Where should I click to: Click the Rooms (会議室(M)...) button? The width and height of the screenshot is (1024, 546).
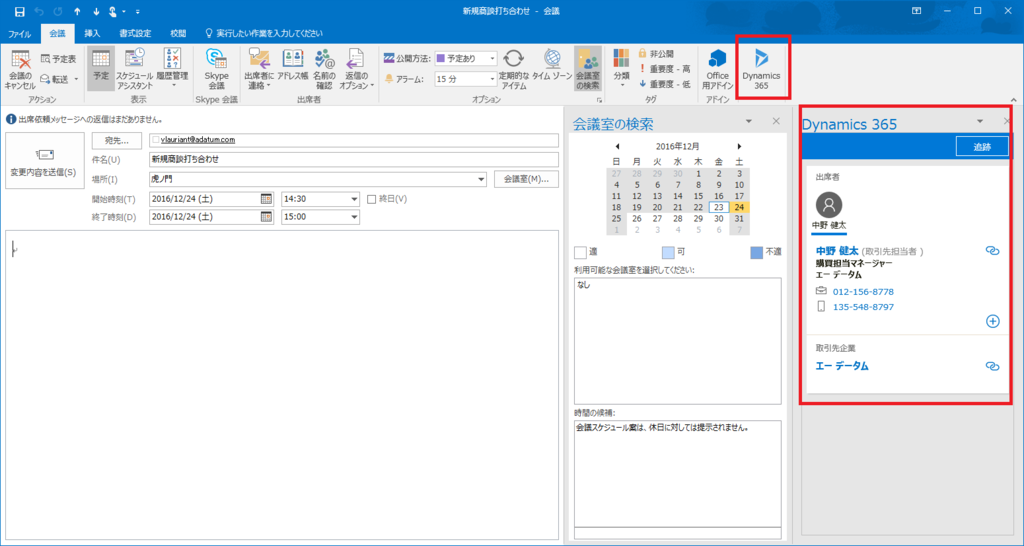coord(526,179)
